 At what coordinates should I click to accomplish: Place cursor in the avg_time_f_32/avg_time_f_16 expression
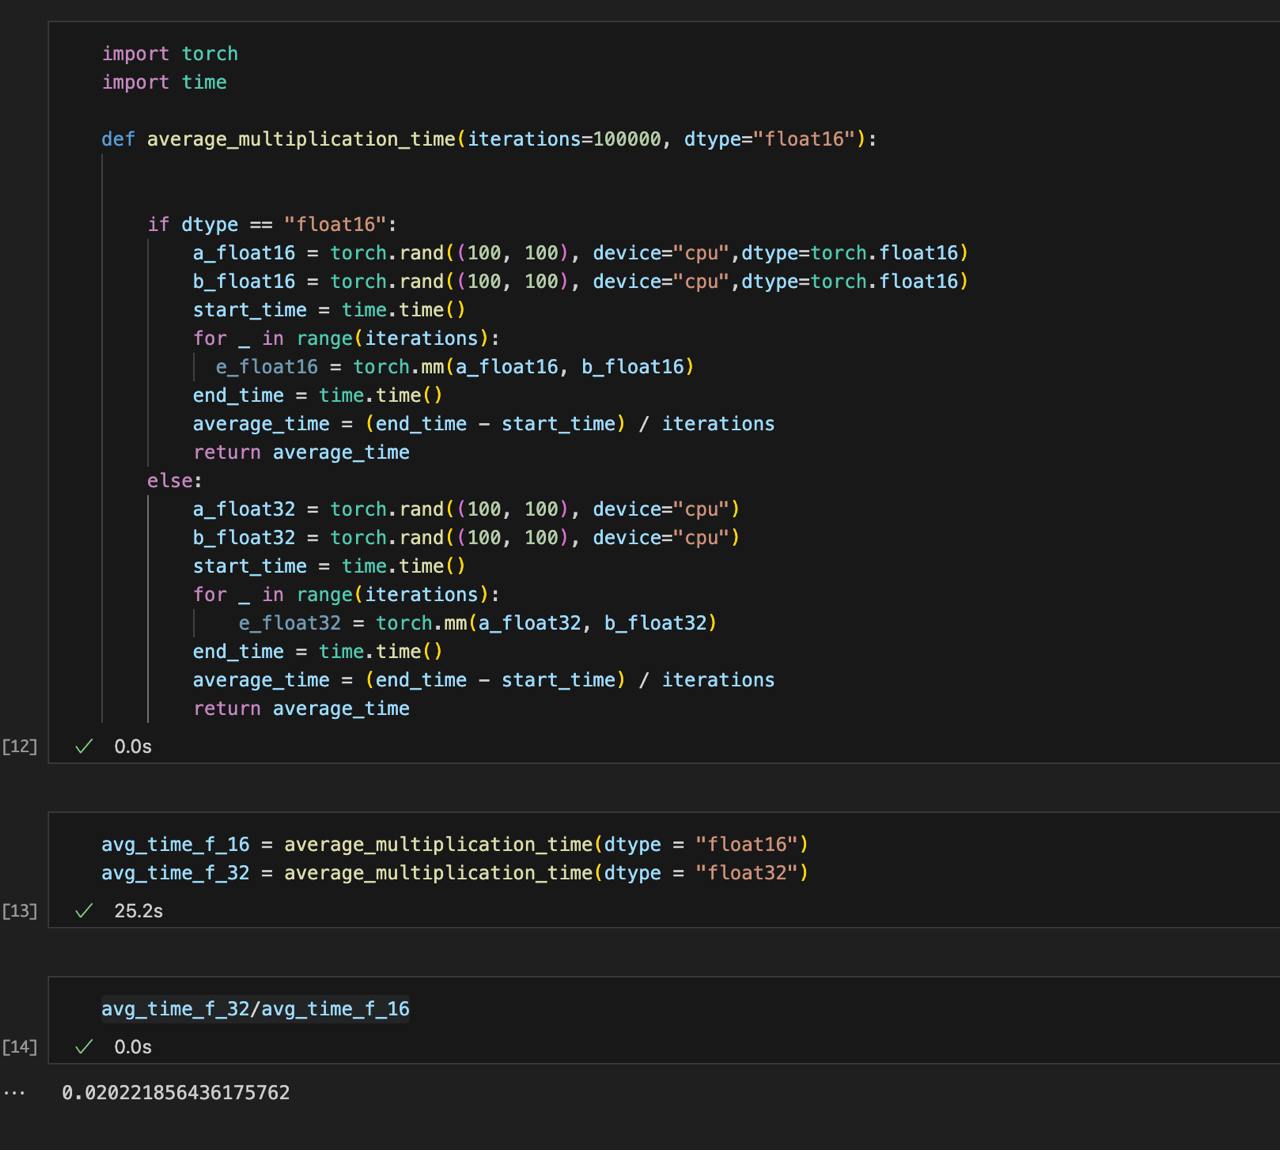pyautogui.click(x=255, y=1008)
